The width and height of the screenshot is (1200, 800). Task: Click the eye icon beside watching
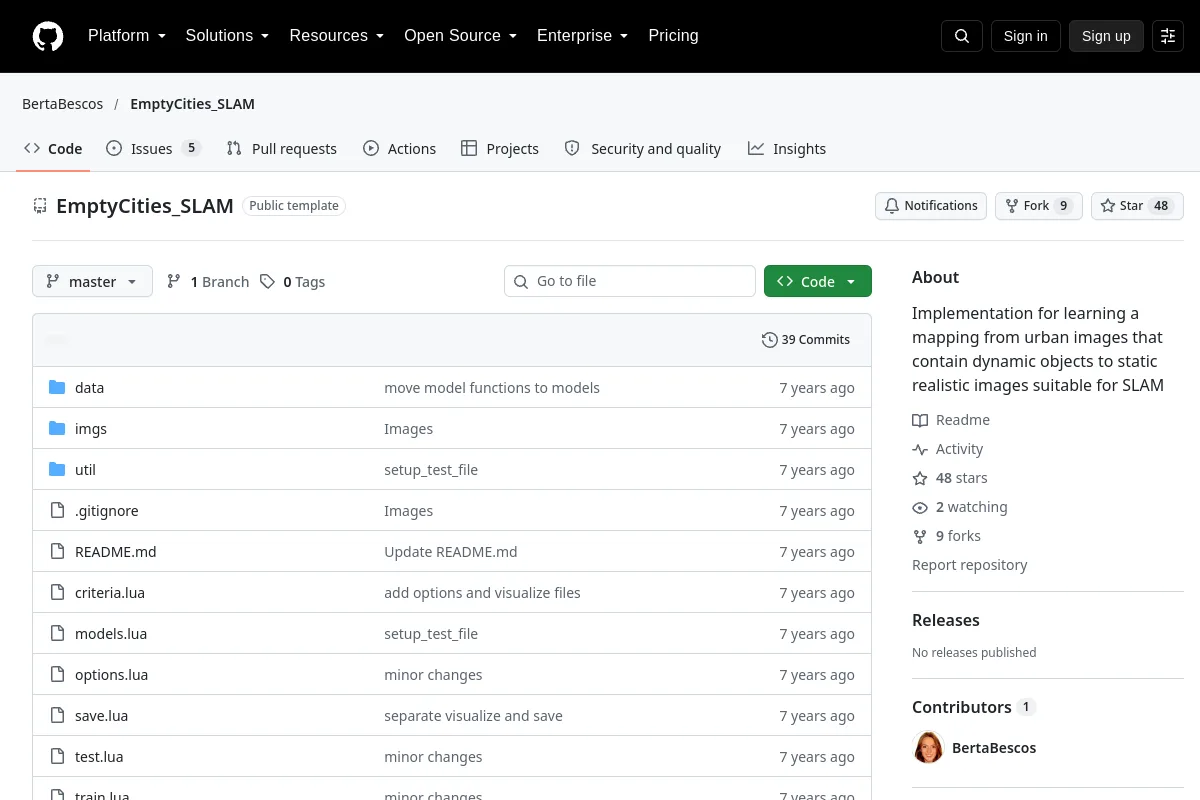pyautogui.click(x=920, y=507)
